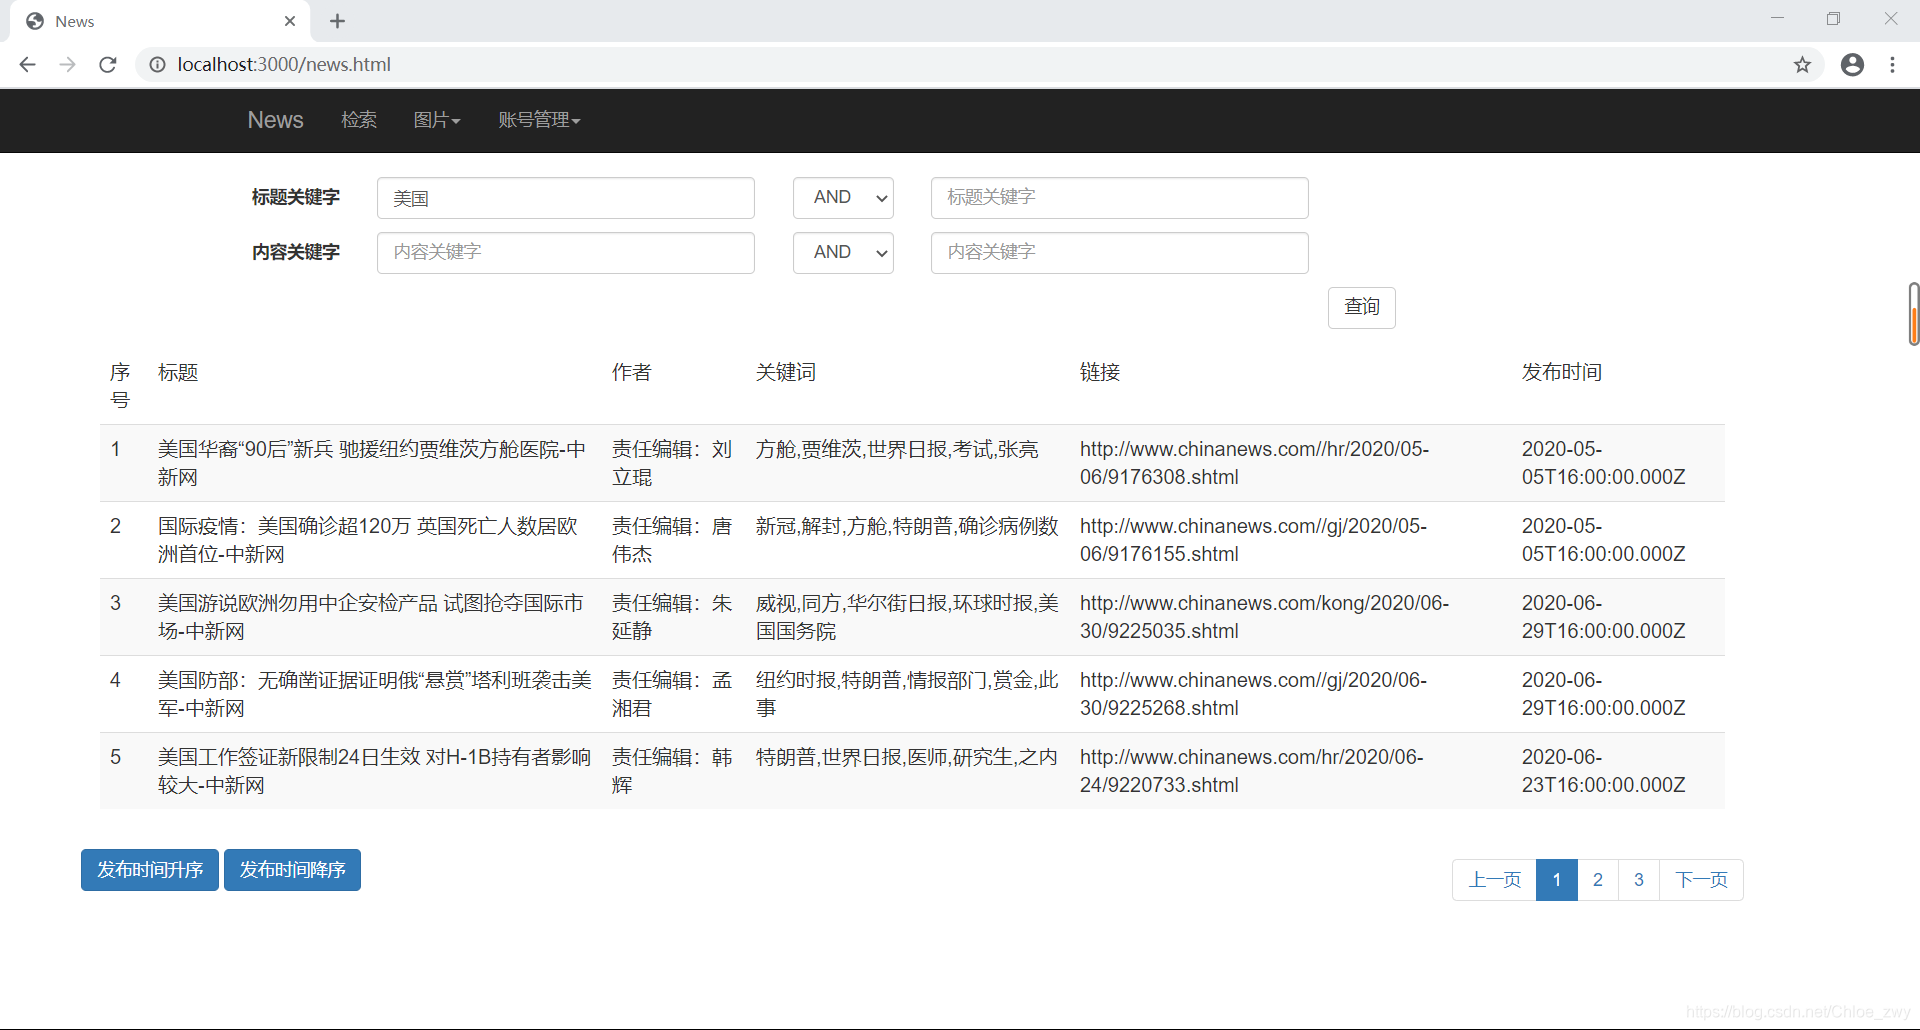This screenshot has height=1030, width=1920.
Task: Click title 美国工作签证新限制24日生效 row
Action: tap(375, 771)
